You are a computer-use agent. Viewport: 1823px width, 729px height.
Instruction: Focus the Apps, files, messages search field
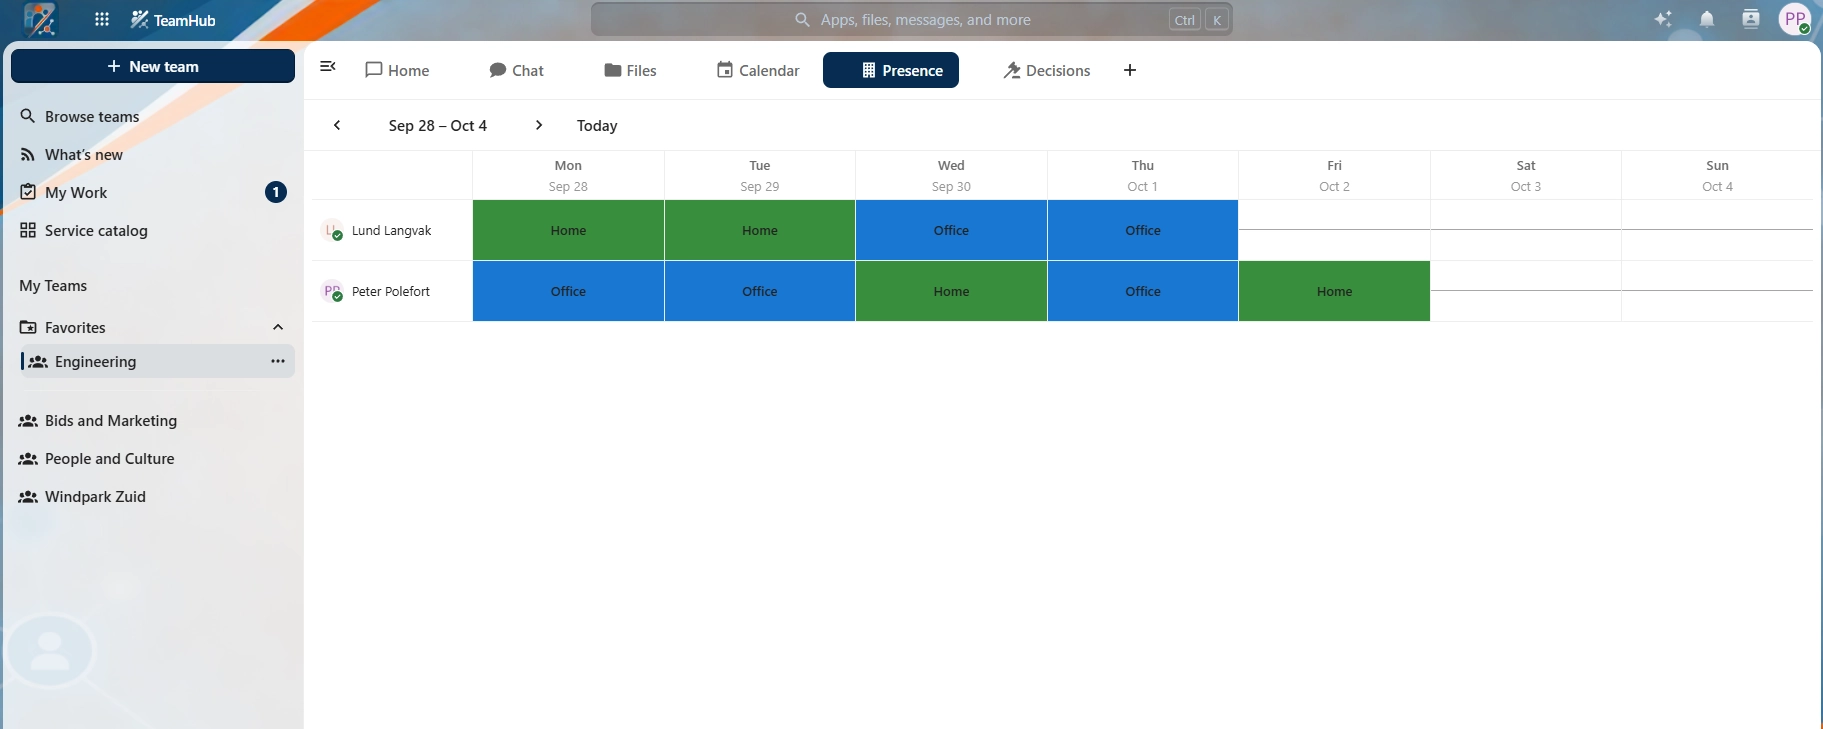pos(911,20)
